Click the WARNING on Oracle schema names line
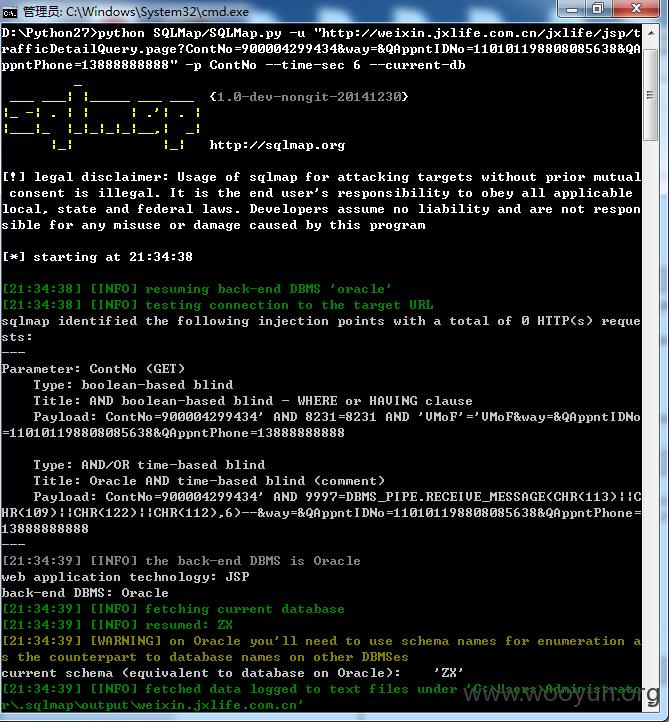 pyautogui.click(x=321, y=649)
